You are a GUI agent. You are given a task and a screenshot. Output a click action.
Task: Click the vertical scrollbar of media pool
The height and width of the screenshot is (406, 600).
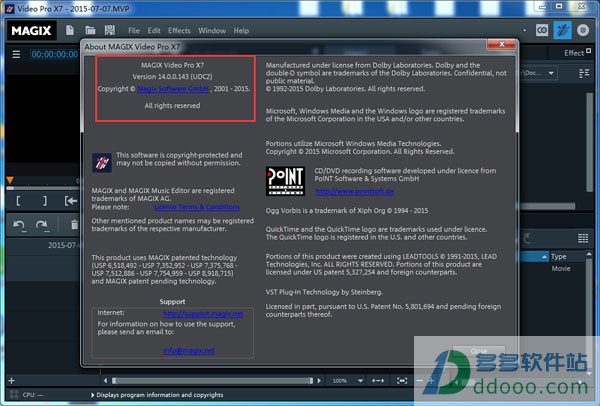point(590,142)
